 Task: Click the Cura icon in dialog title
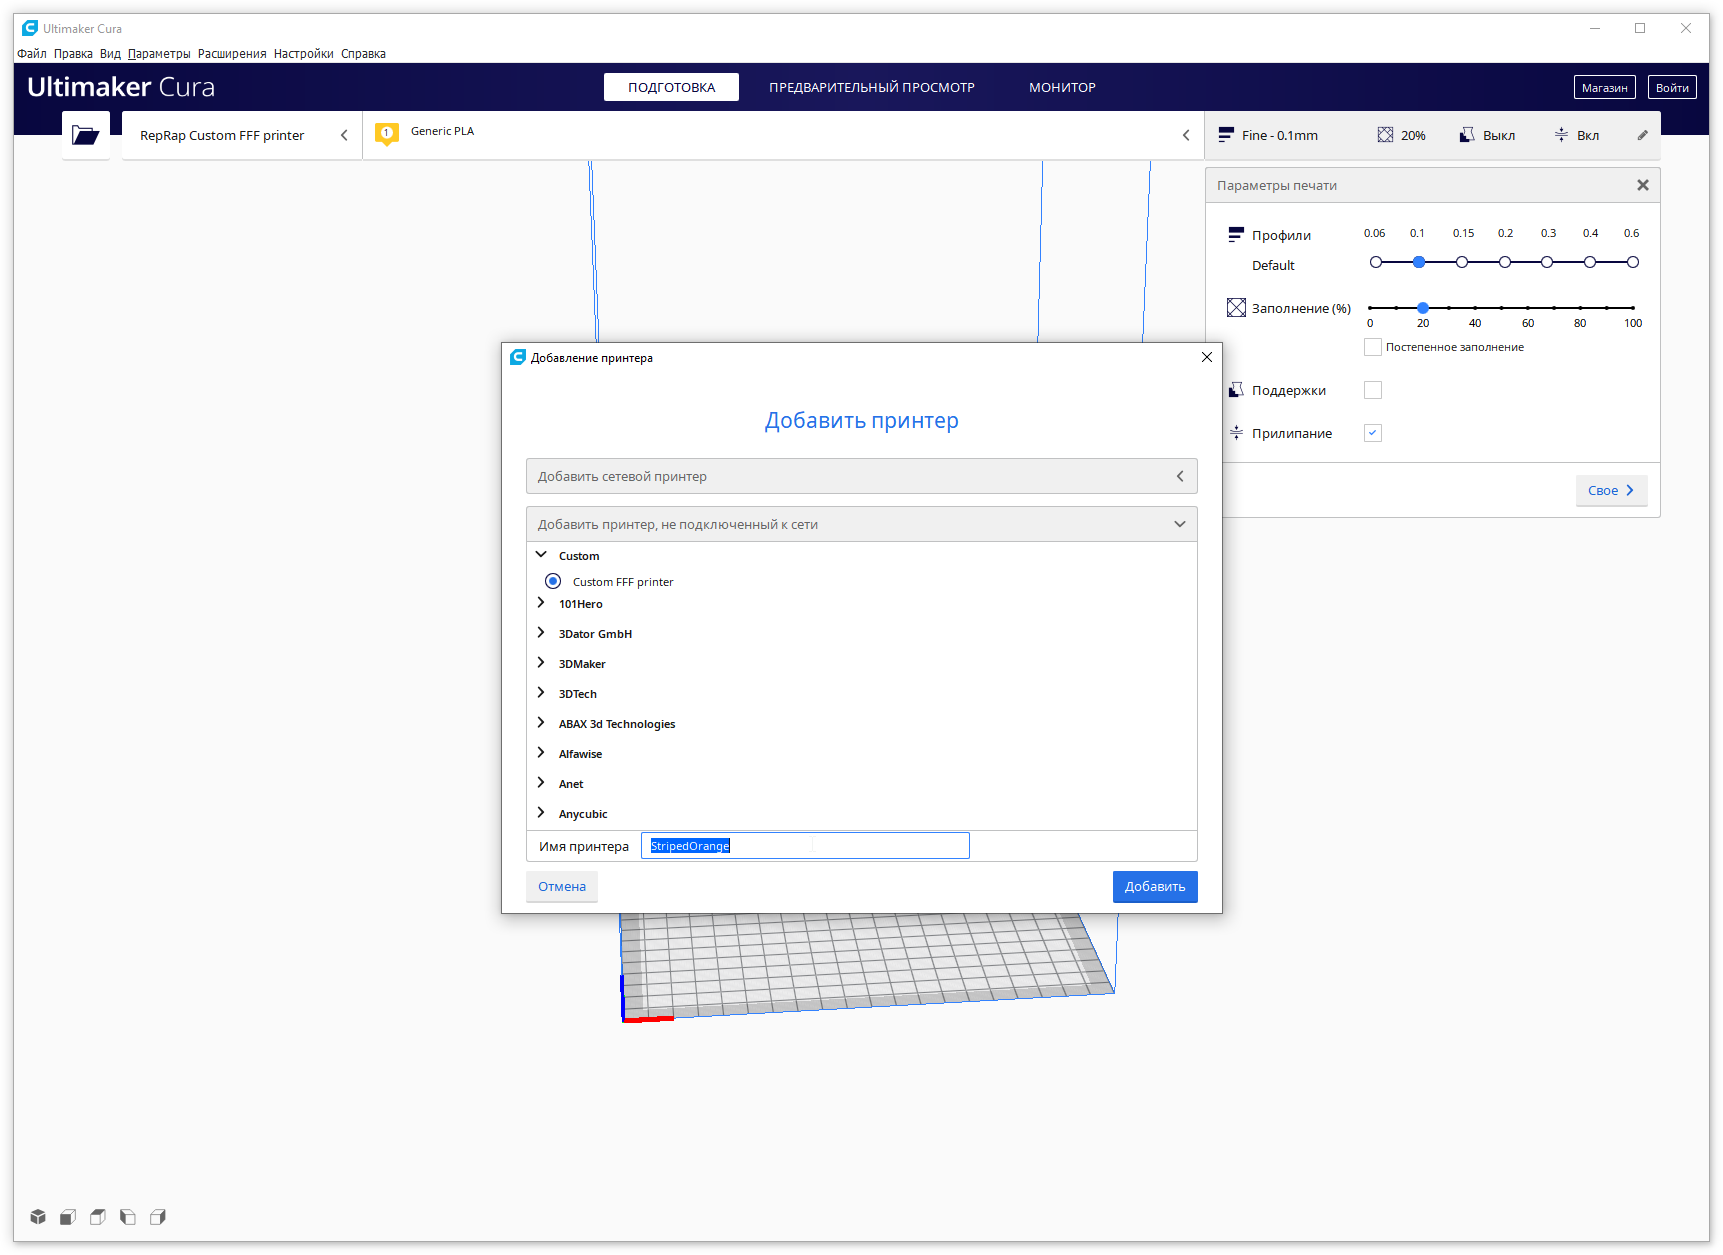click(518, 357)
